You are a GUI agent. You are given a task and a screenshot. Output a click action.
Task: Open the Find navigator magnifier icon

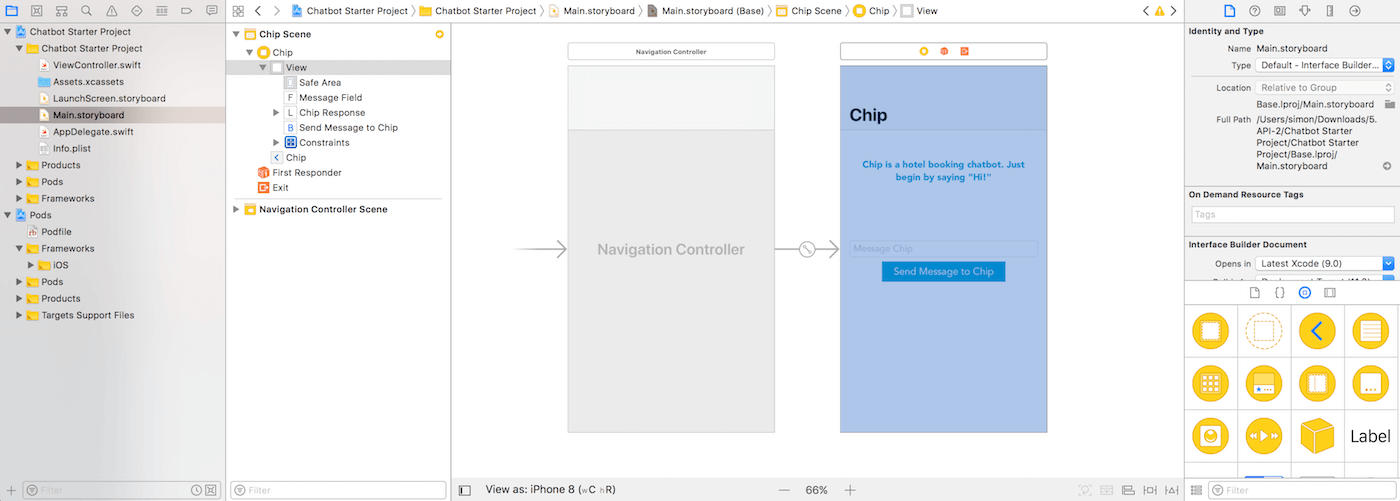[x=87, y=11]
